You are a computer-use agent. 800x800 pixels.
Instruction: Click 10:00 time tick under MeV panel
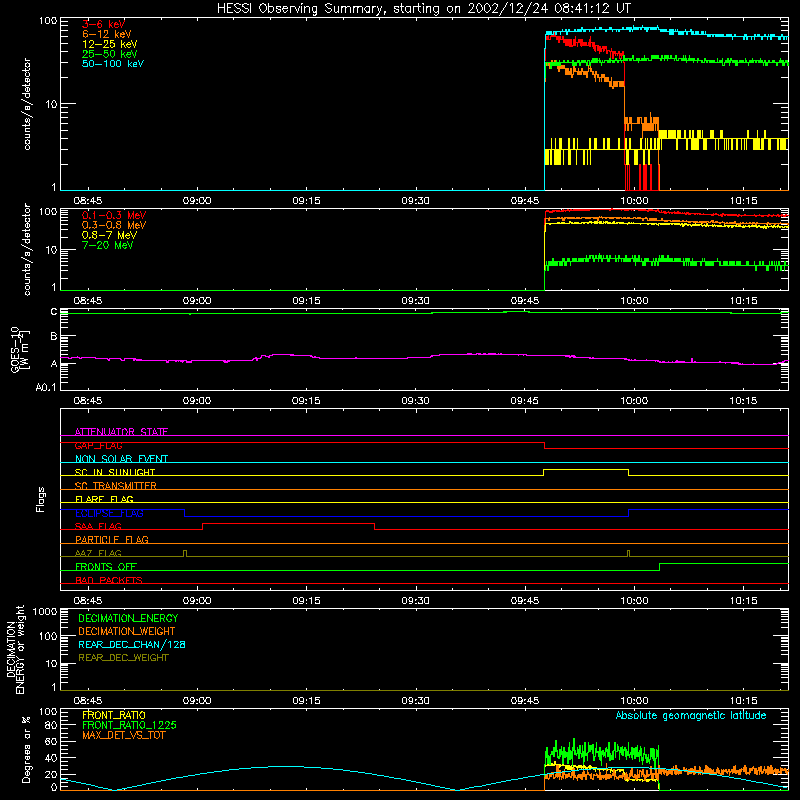(634, 301)
